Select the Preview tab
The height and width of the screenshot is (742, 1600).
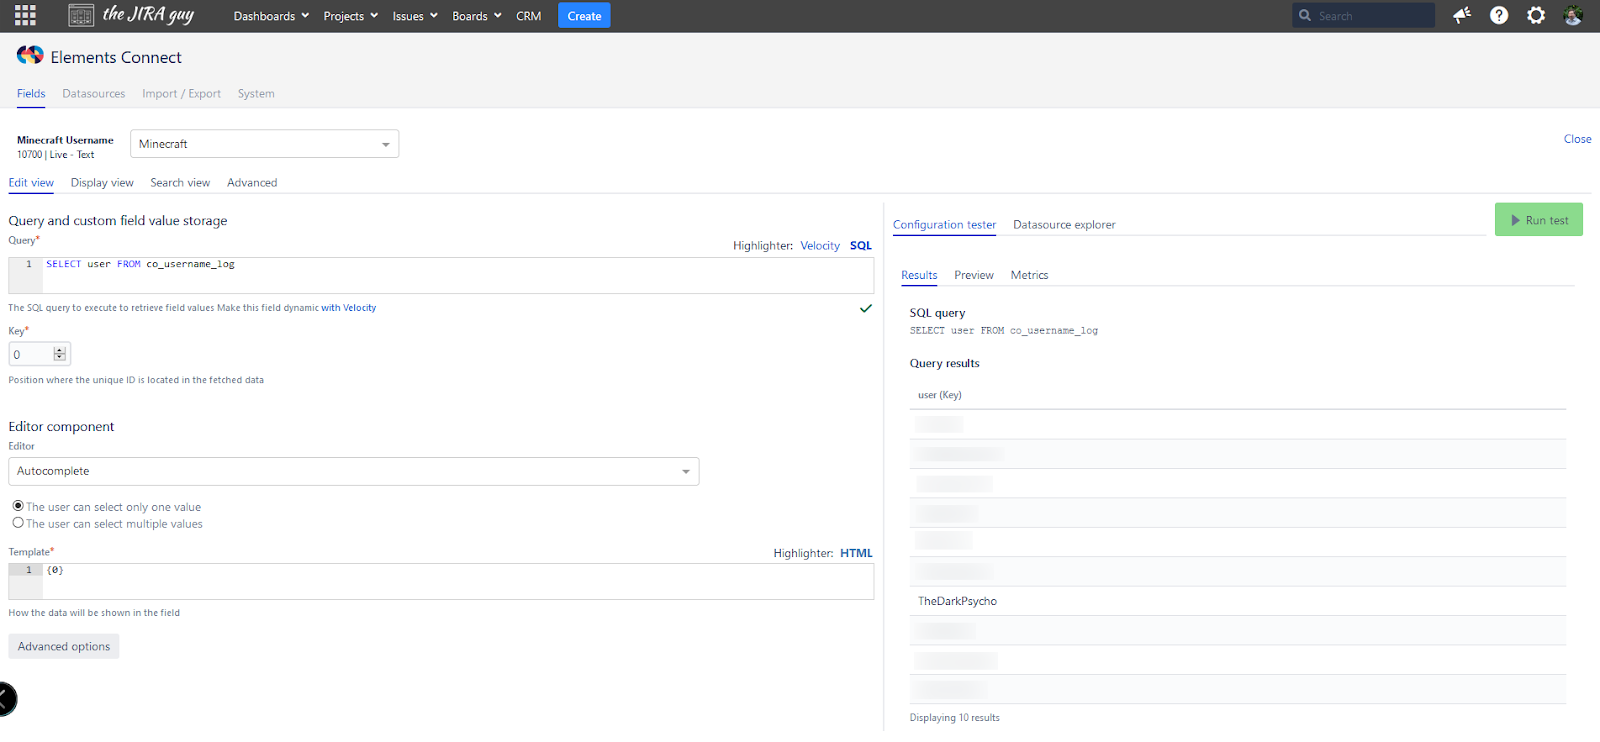click(974, 275)
